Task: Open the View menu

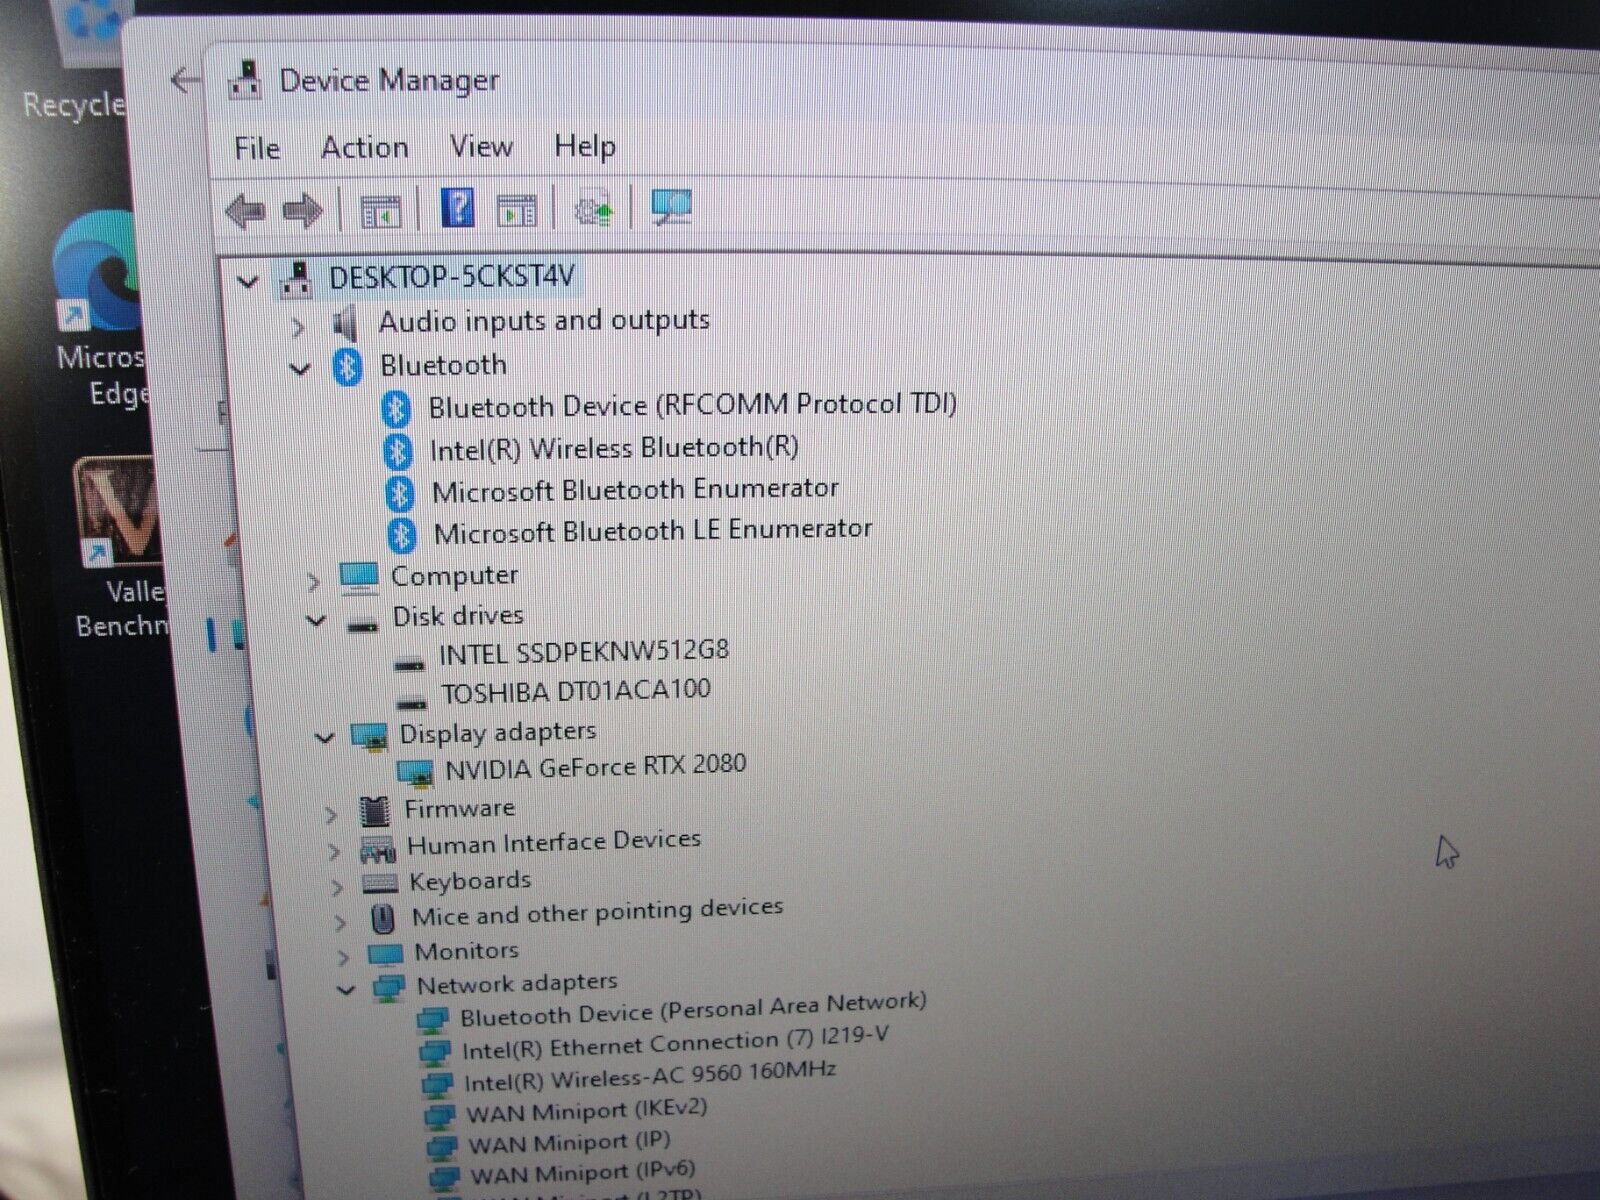Action: (481, 146)
